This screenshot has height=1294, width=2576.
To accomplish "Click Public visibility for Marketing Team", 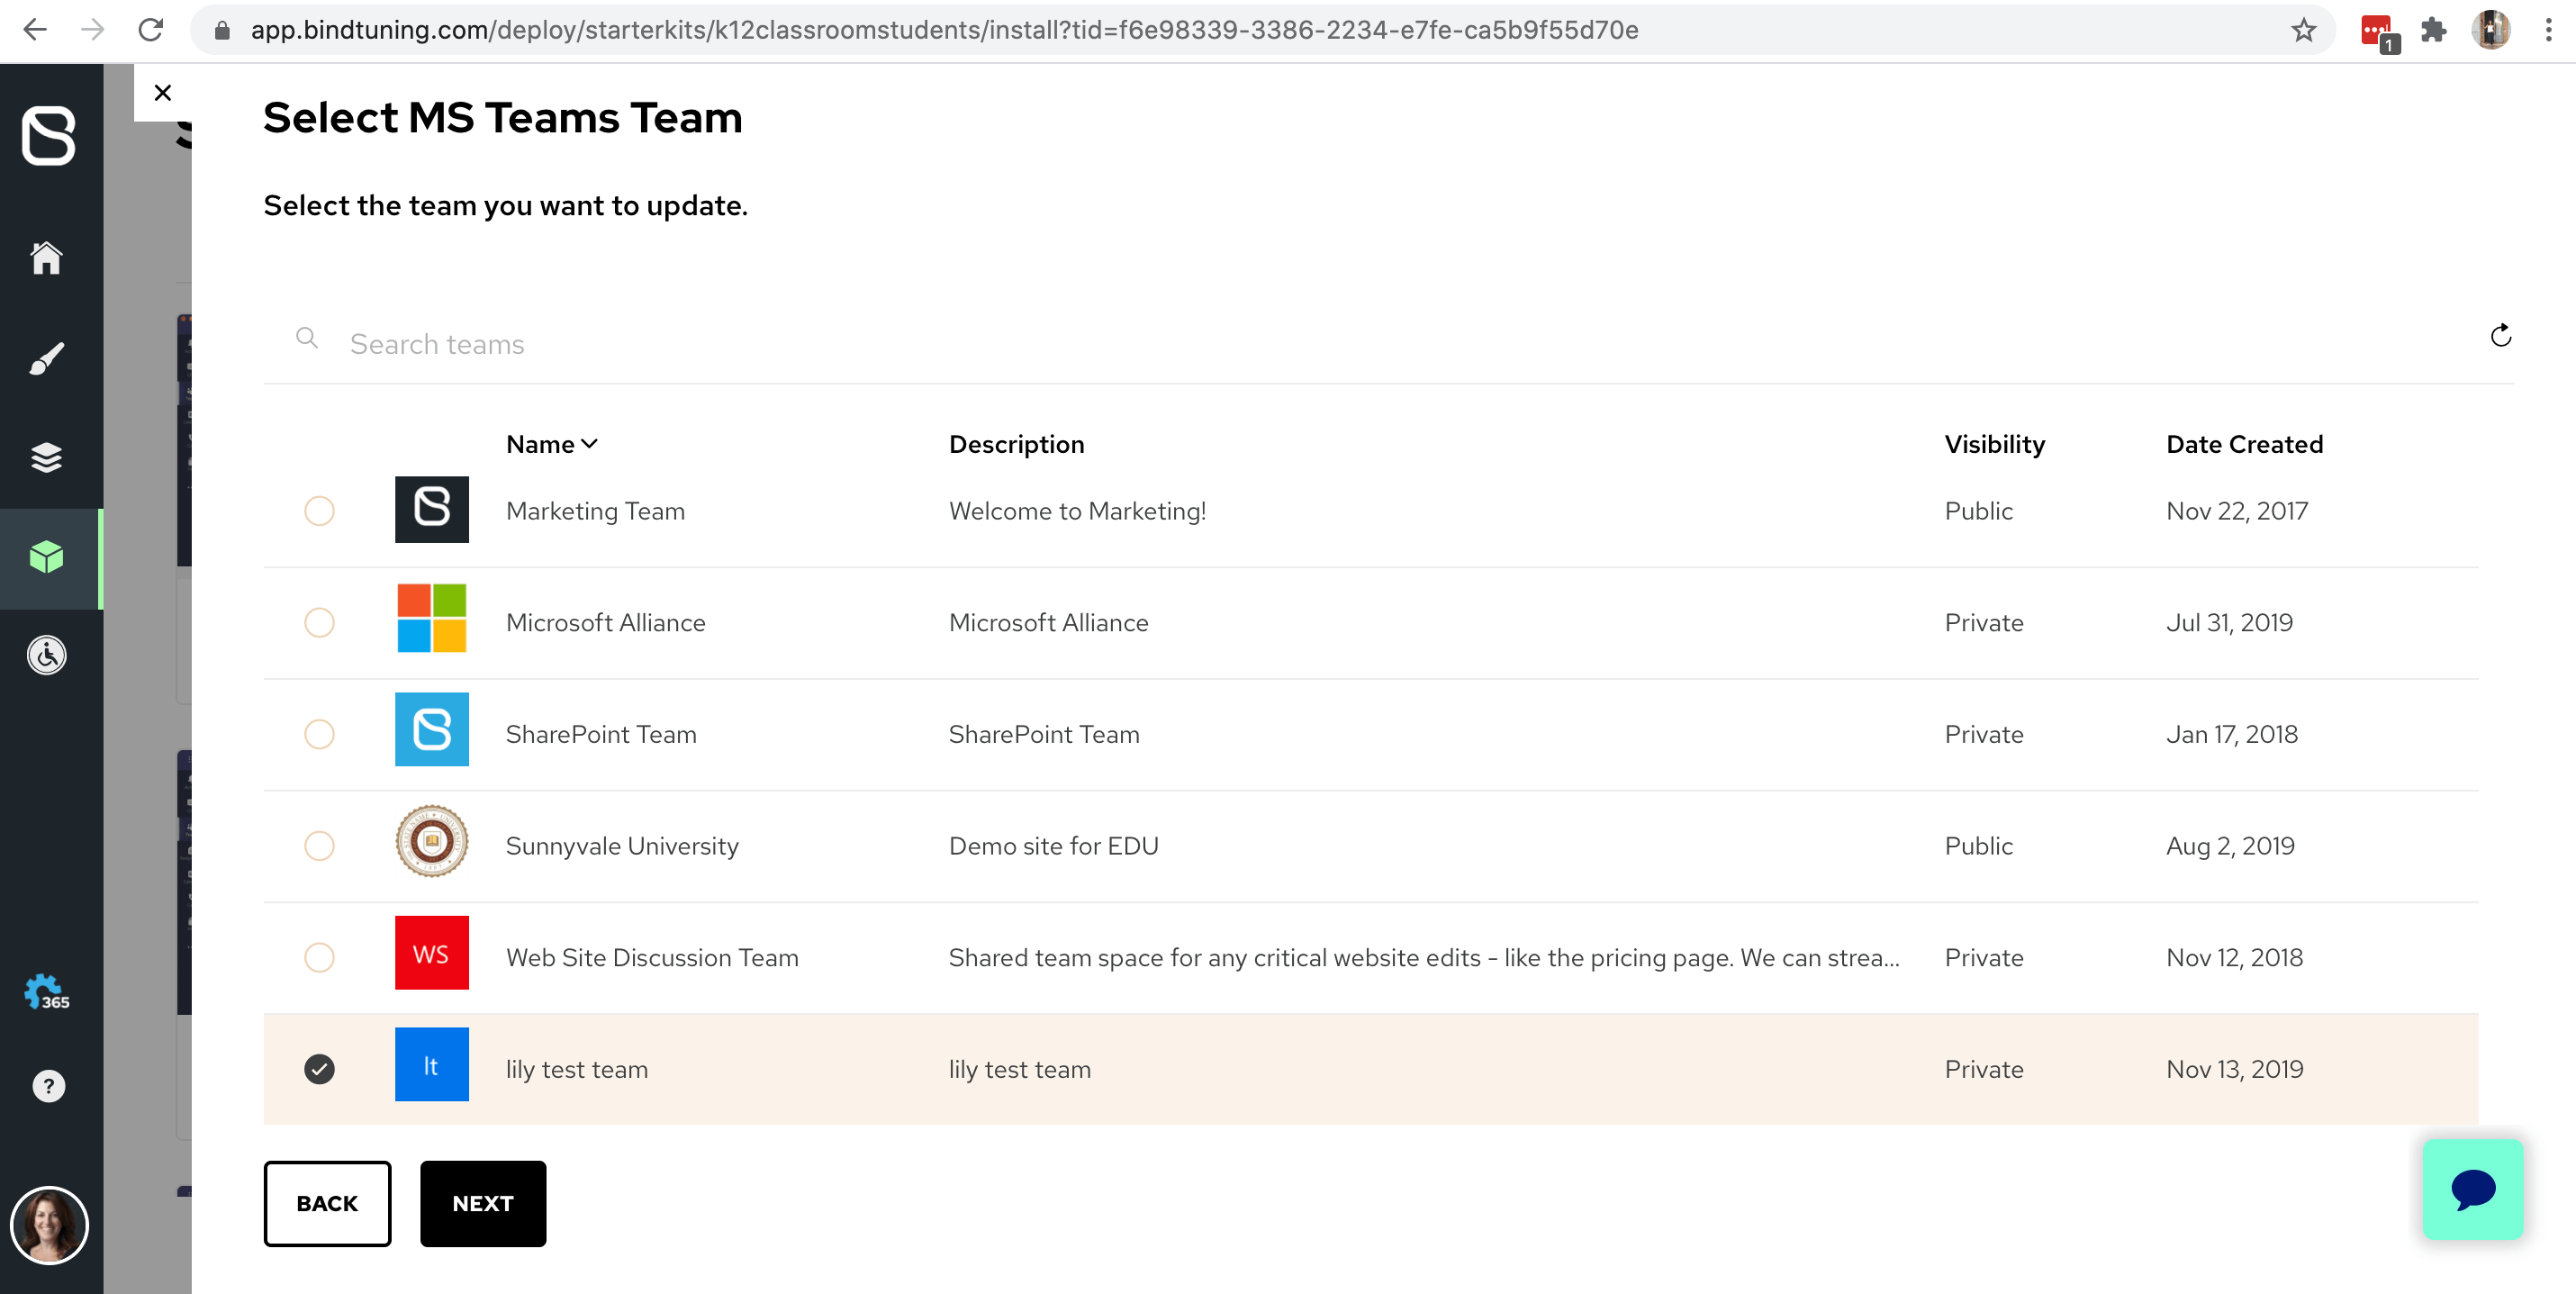I will (x=1978, y=511).
